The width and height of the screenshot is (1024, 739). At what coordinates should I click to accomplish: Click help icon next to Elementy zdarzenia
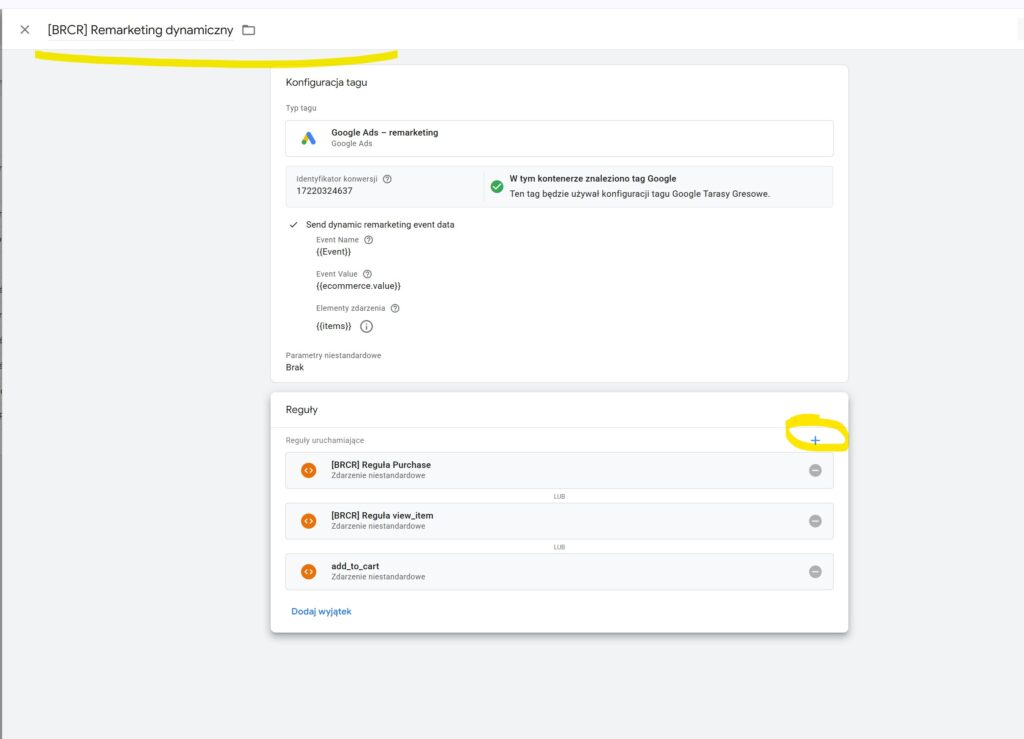click(x=395, y=309)
